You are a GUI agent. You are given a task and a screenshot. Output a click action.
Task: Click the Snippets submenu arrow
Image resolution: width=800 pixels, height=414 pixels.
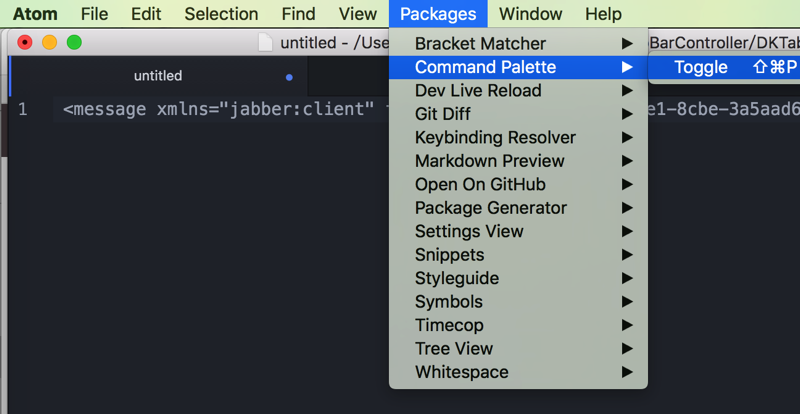pos(627,255)
